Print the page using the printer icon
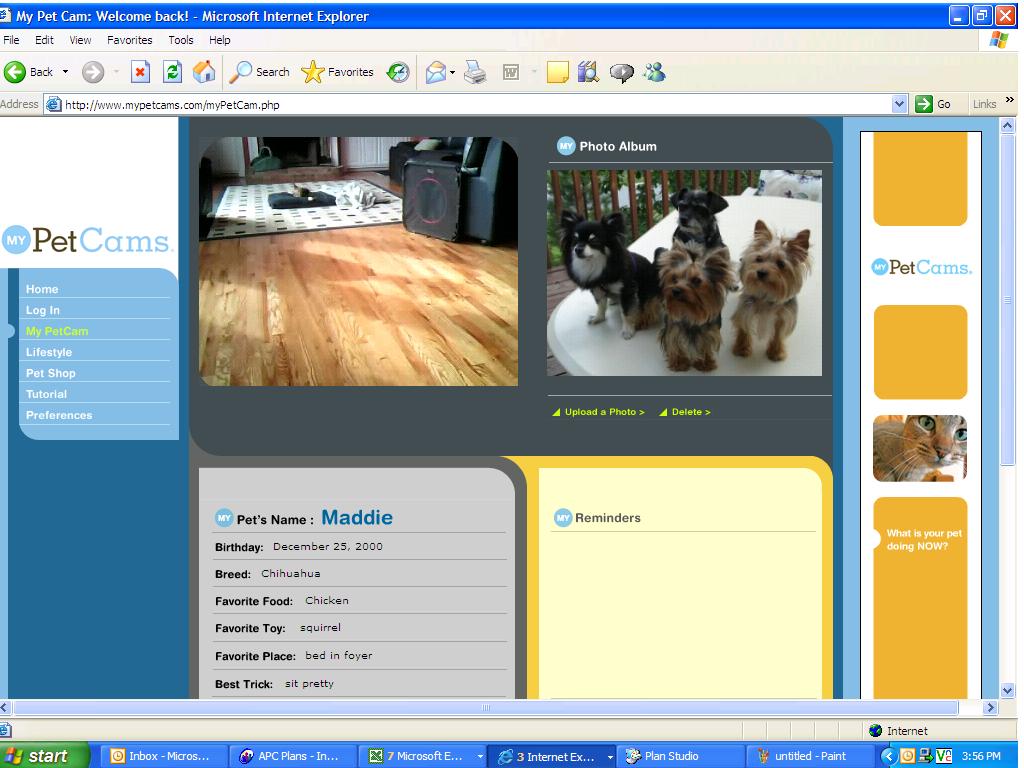The image size is (1024, 768). (475, 72)
